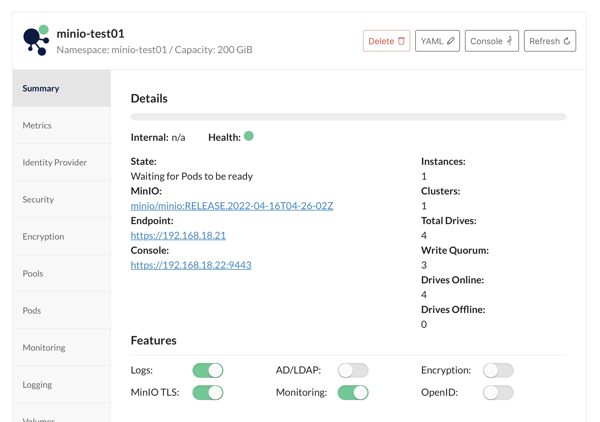This screenshot has width=600, height=422.
Task: Click the Total Drives label
Action: [449, 221]
